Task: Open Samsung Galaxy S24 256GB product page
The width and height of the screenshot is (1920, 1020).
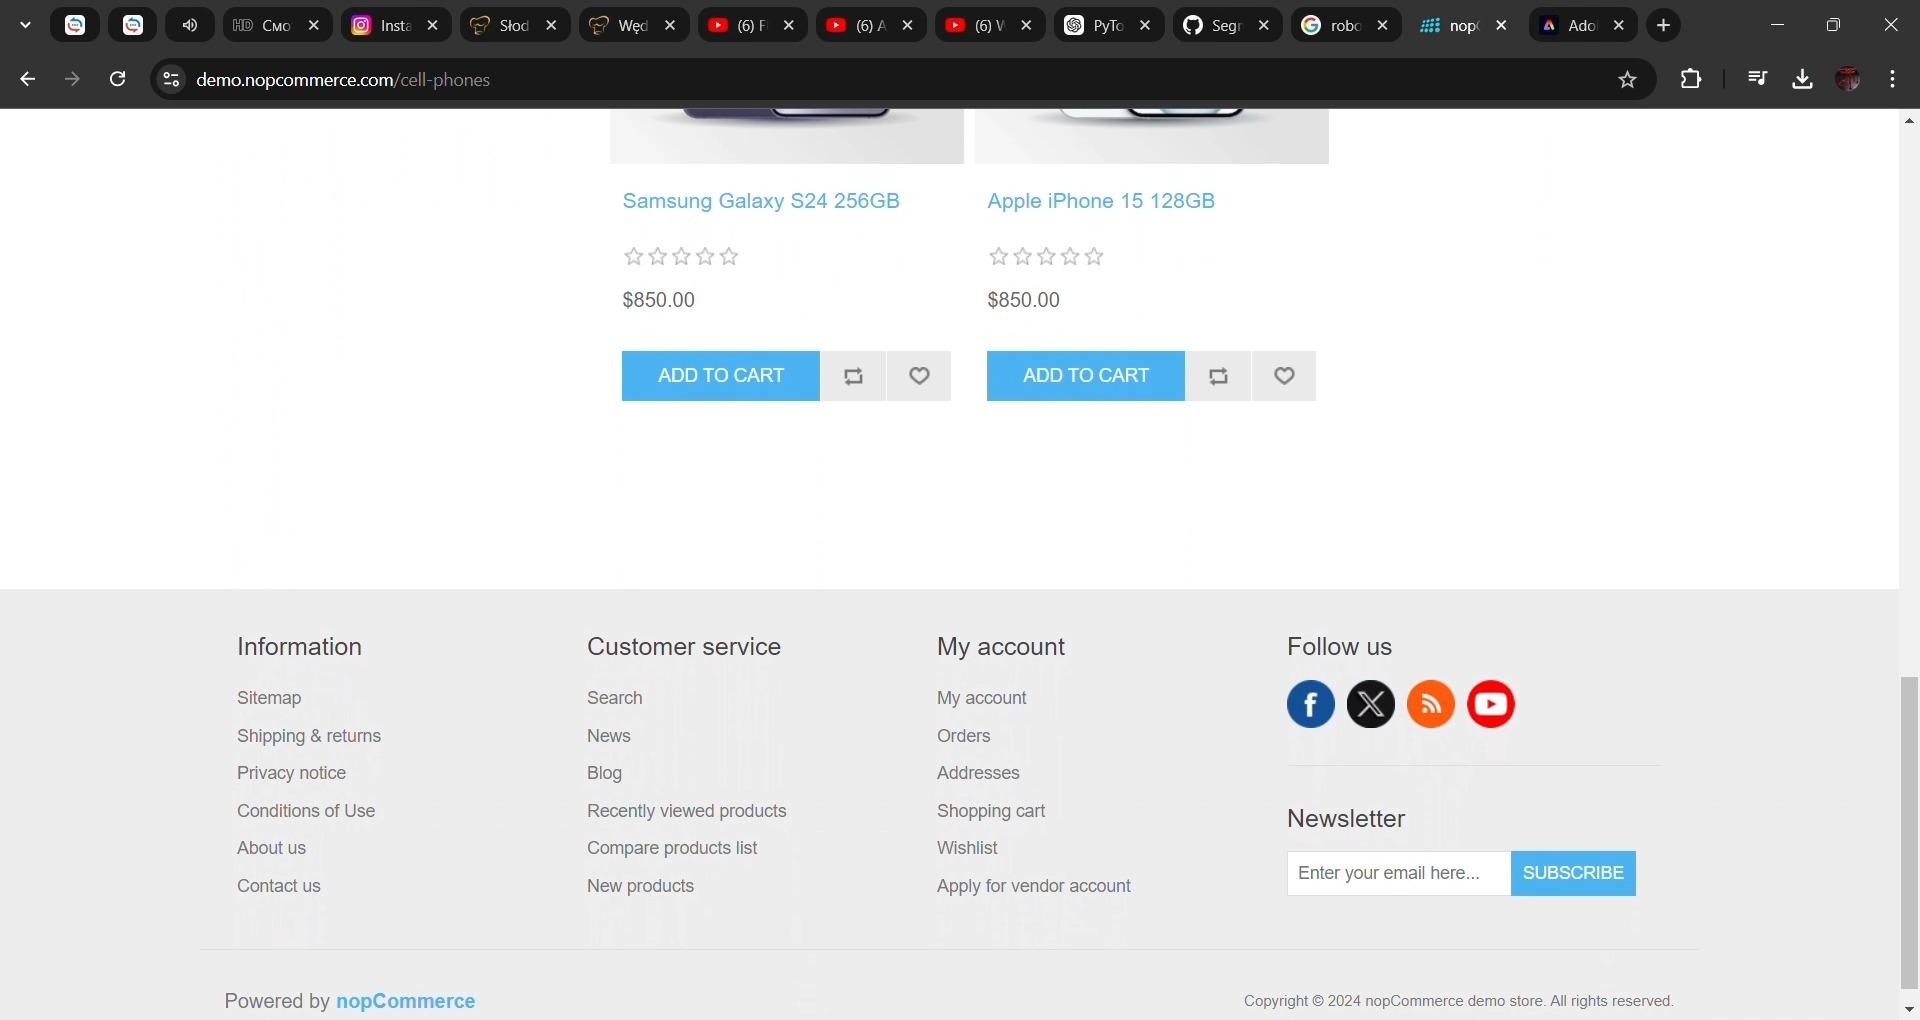Action: pyautogui.click(x=760, y=201)
